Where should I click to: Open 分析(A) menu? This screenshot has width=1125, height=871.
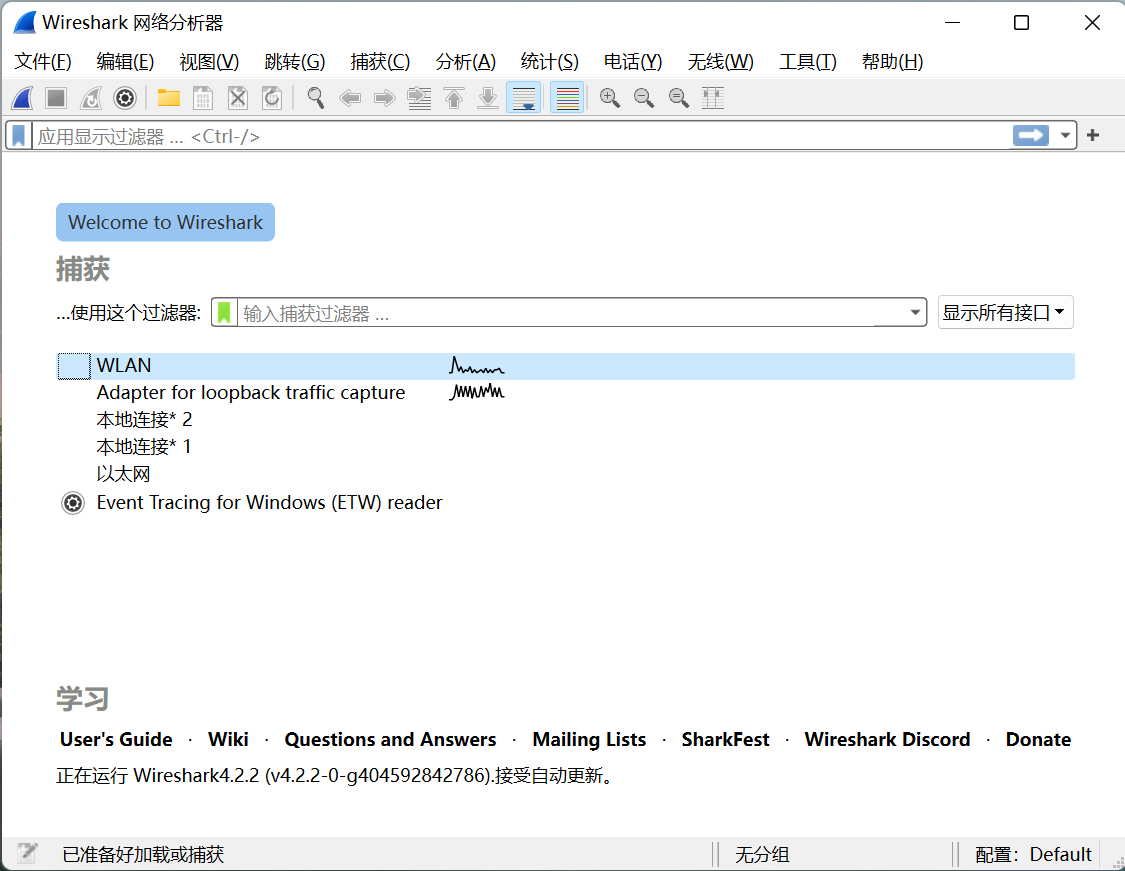pos(466,62)
